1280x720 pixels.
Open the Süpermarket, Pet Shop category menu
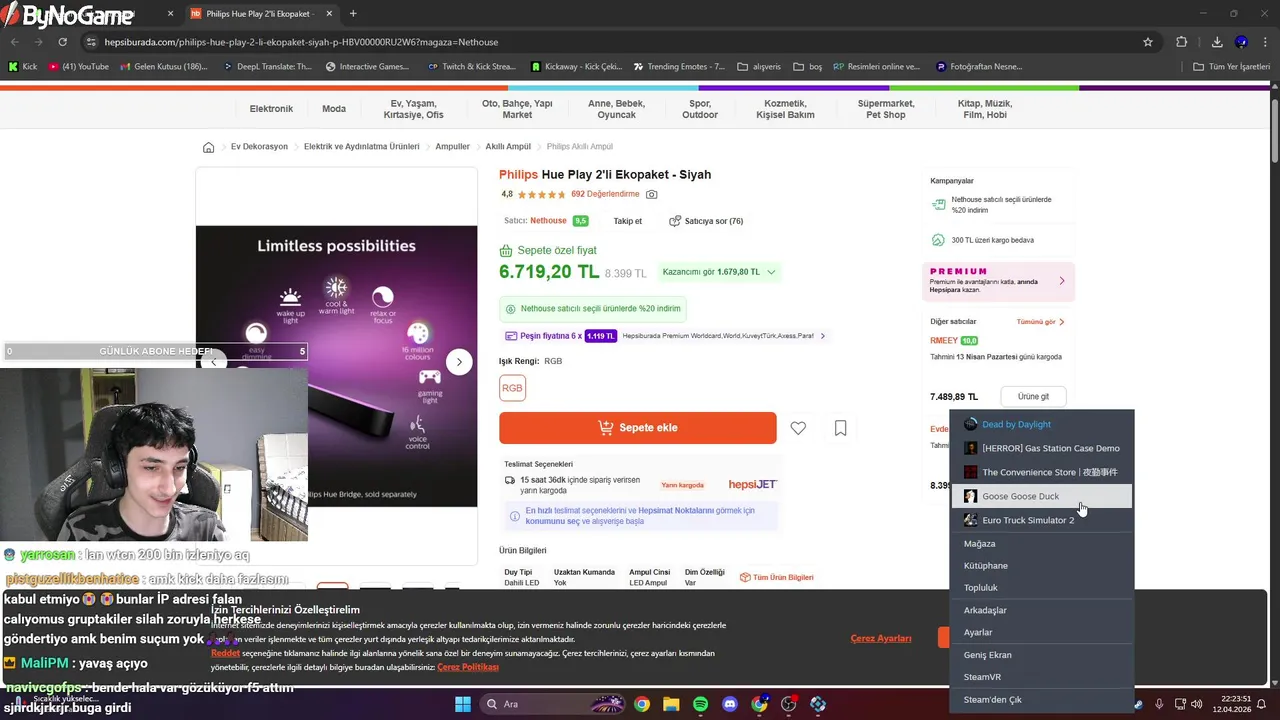886,109
